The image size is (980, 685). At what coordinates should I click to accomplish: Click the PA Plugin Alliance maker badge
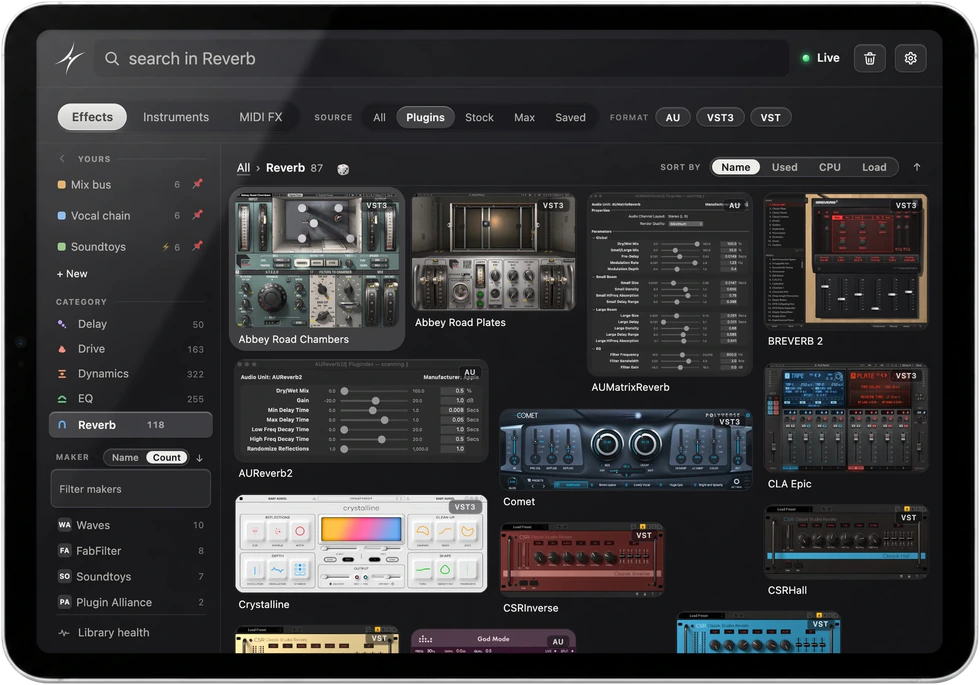[64, 602]
